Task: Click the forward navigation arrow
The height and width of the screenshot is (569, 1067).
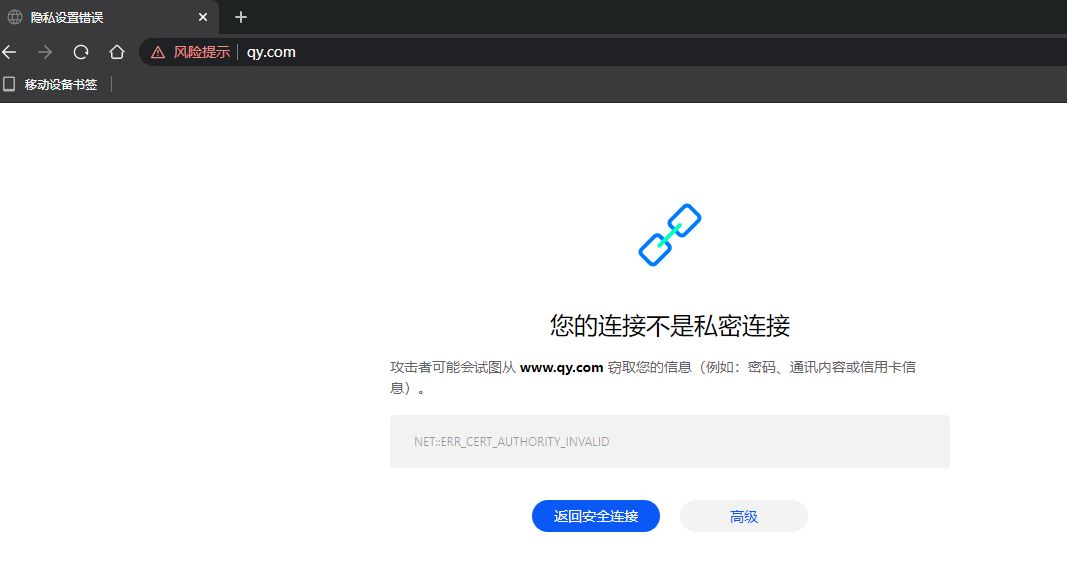Action: (x=45, y=52)
